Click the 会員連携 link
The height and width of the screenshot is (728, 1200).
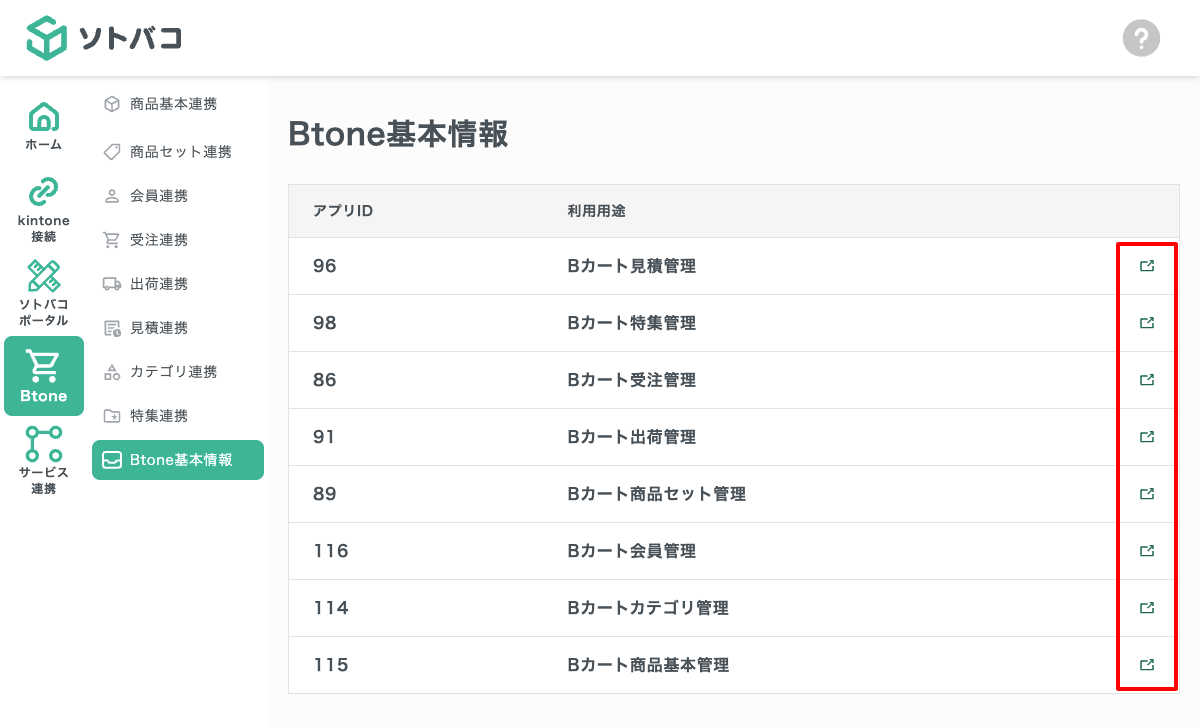point(151,195)
